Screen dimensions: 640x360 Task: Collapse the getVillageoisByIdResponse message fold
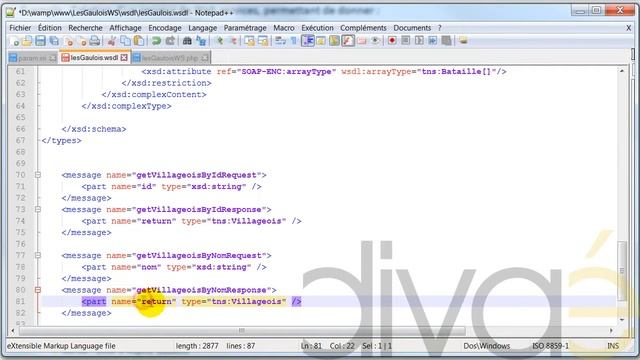(38, 209)
